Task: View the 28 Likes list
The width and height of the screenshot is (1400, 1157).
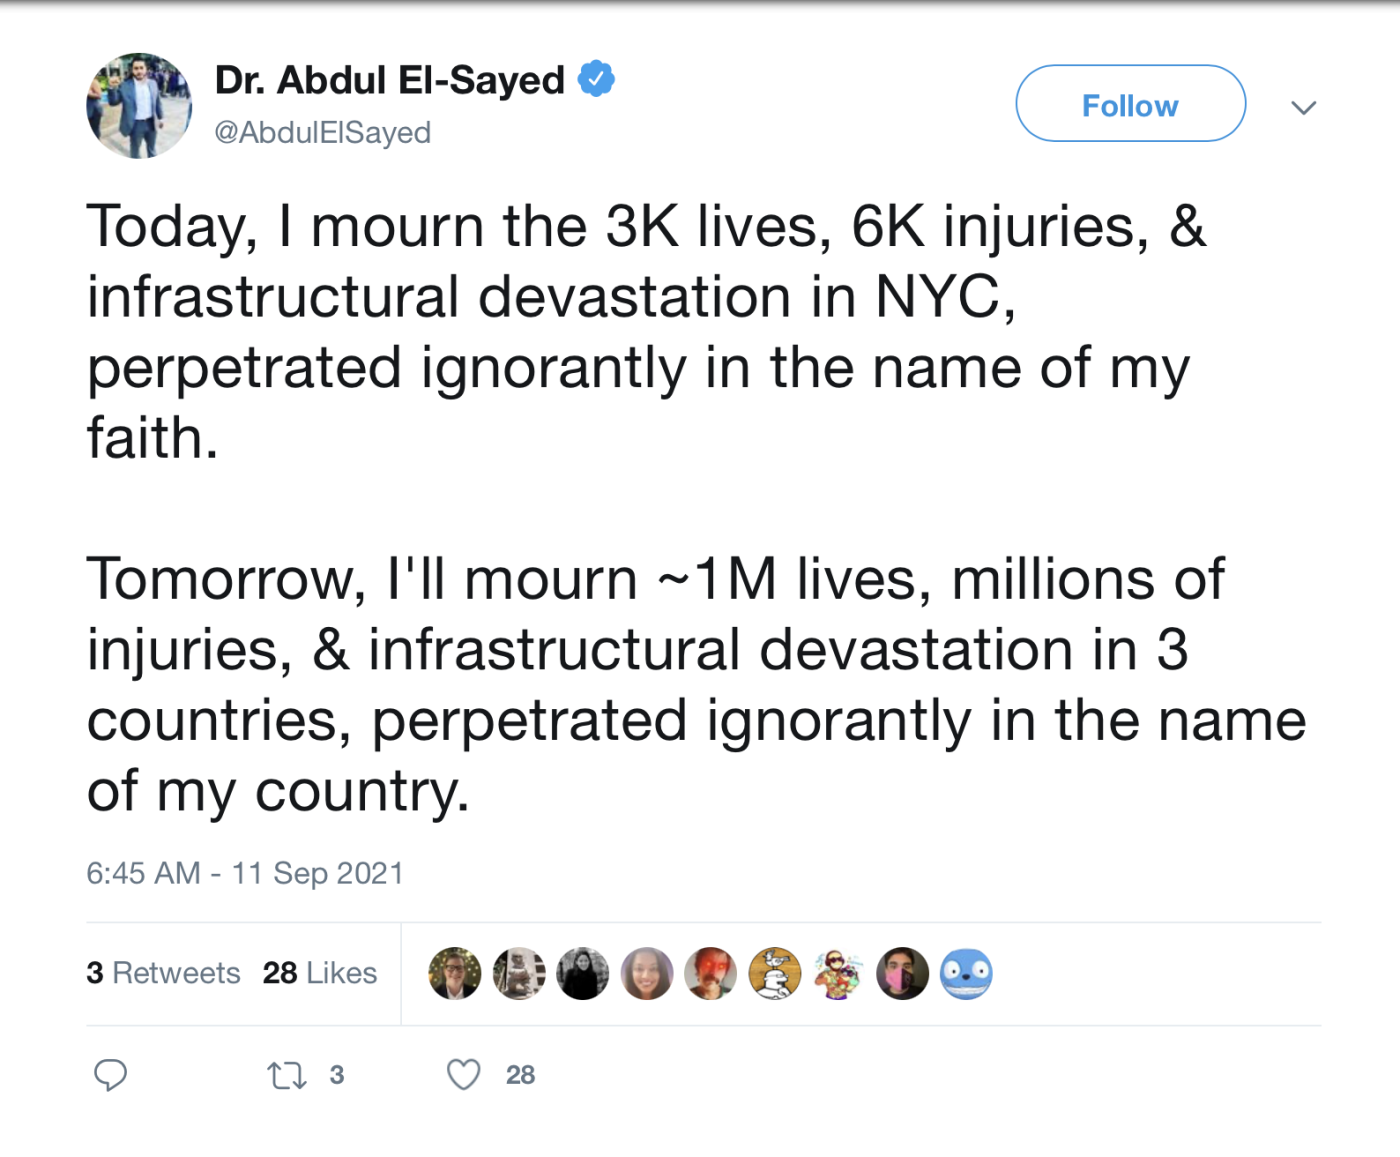Action: (320, 973)
